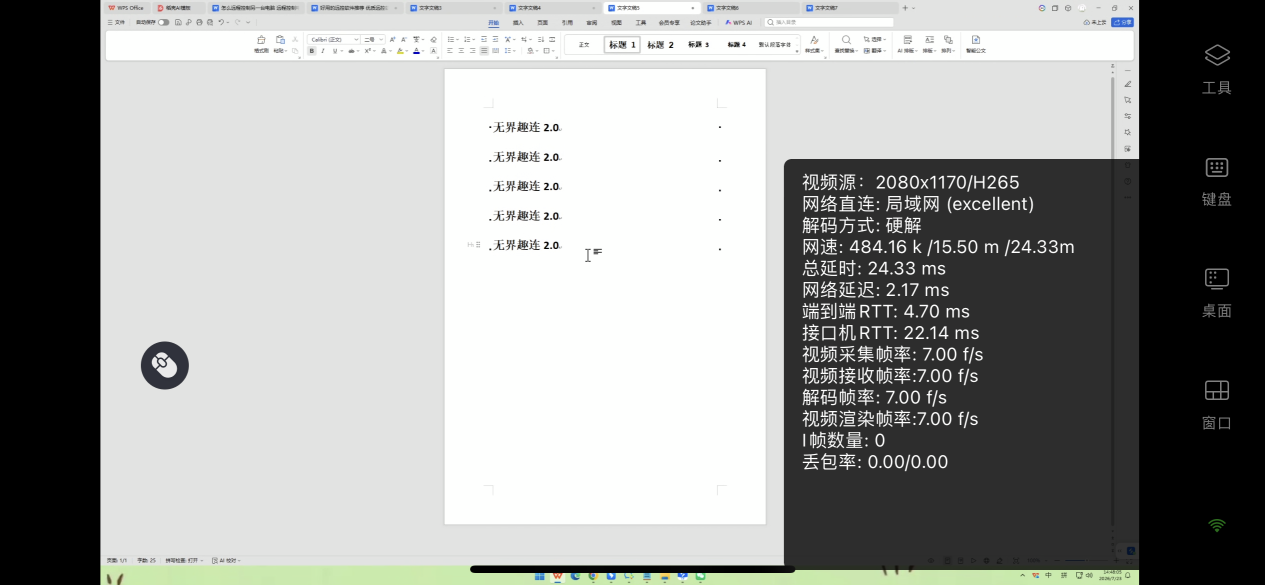Click the Windows Start button on taskbar

[x=540, y=576]
